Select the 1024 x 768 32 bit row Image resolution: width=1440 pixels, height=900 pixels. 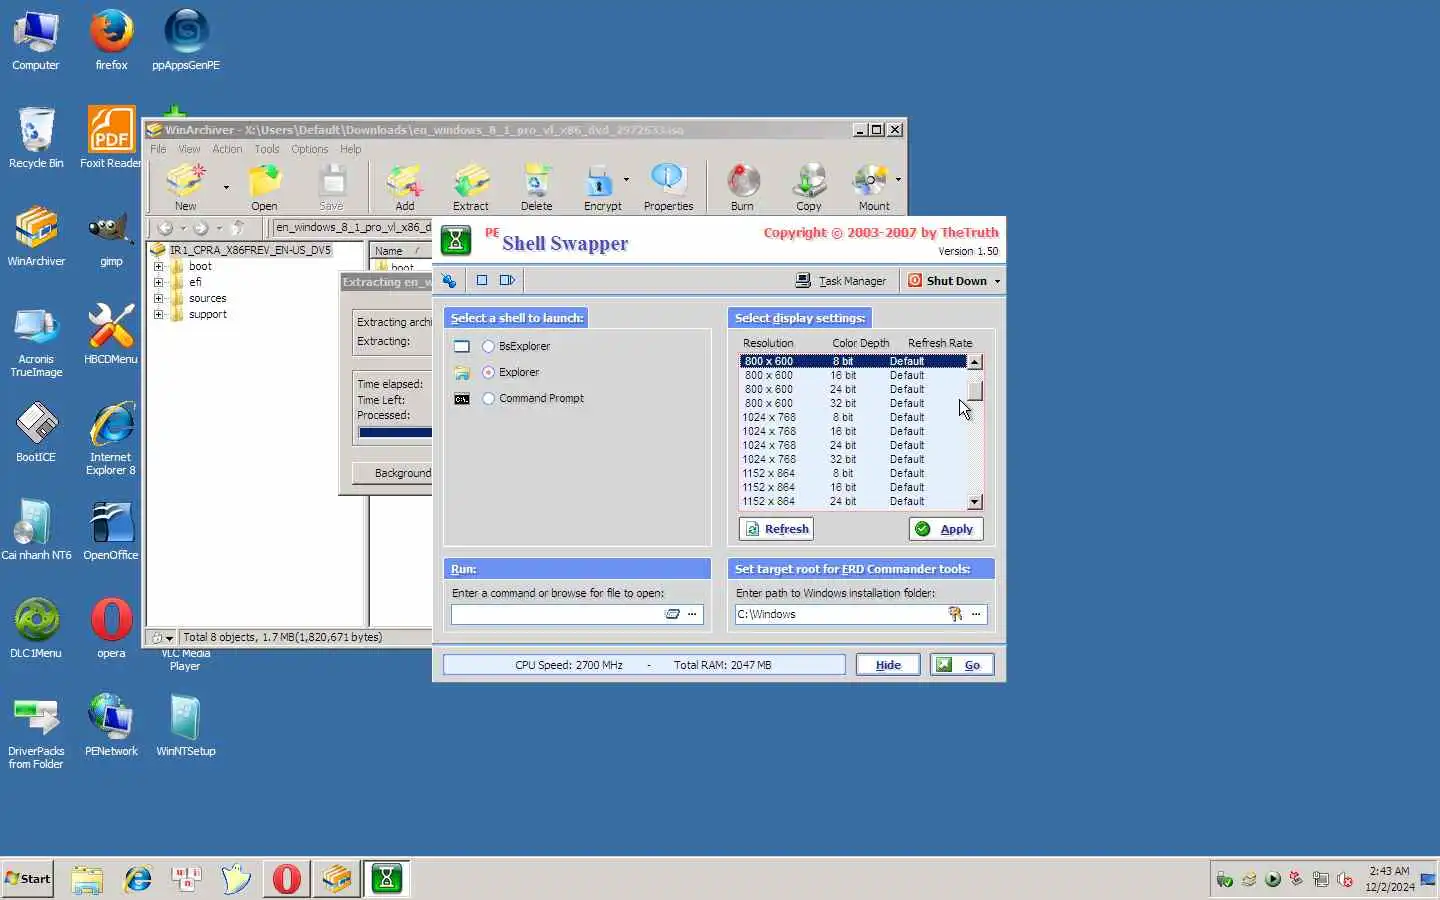853,459
